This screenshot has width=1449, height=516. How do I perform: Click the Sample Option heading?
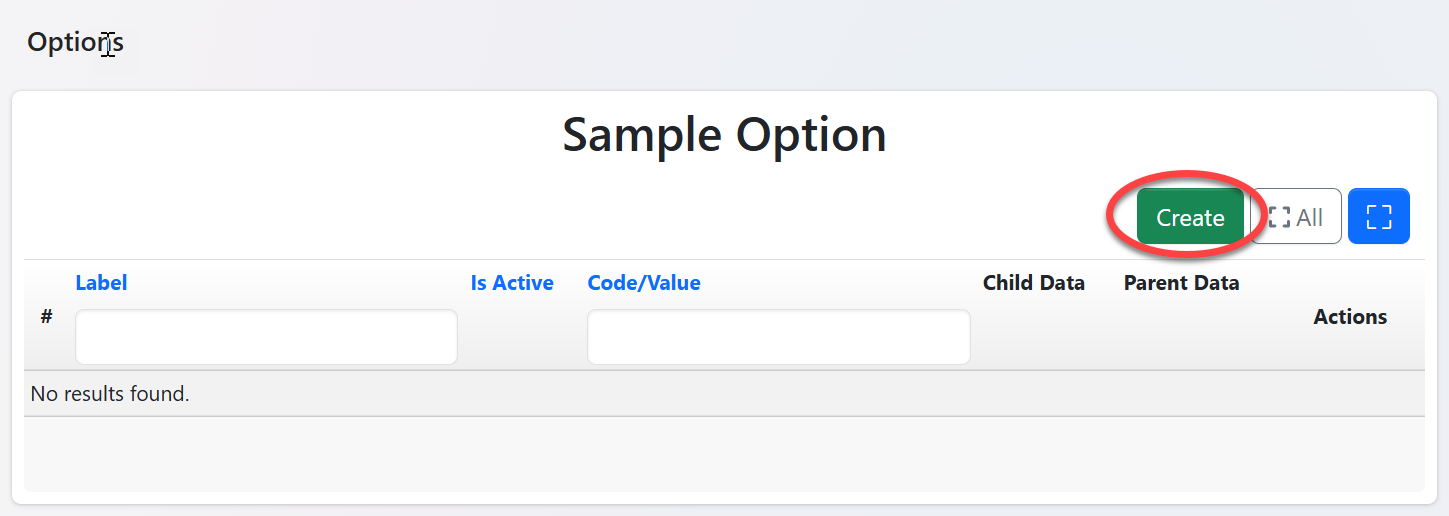[x=724, y=135]
